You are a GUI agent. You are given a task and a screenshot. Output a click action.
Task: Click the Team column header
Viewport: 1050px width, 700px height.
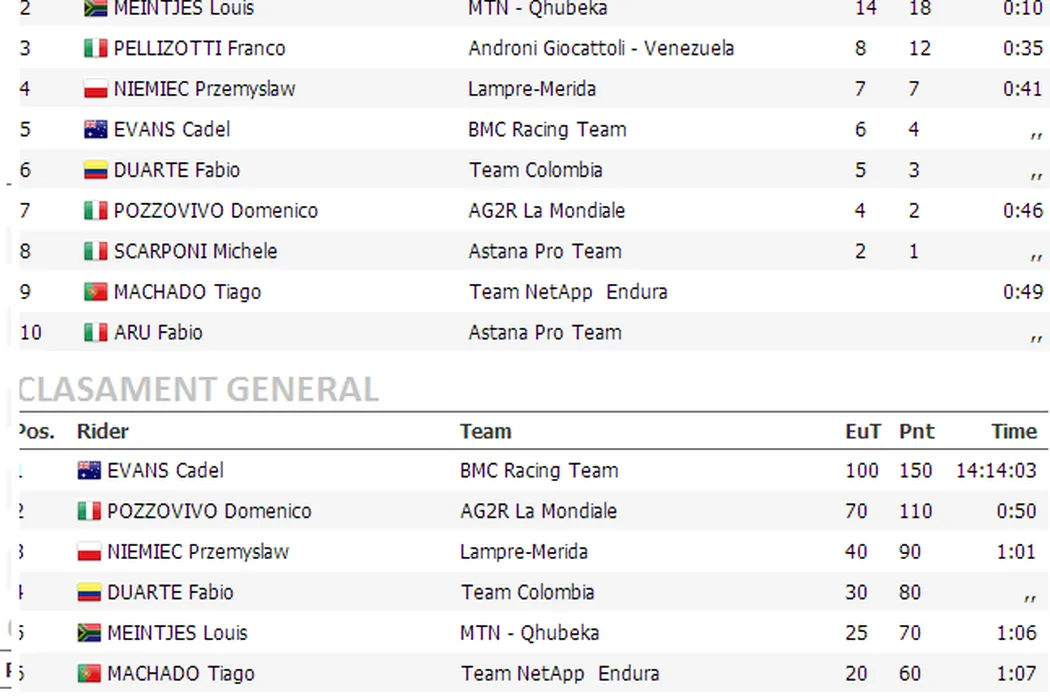pos(486,432)
